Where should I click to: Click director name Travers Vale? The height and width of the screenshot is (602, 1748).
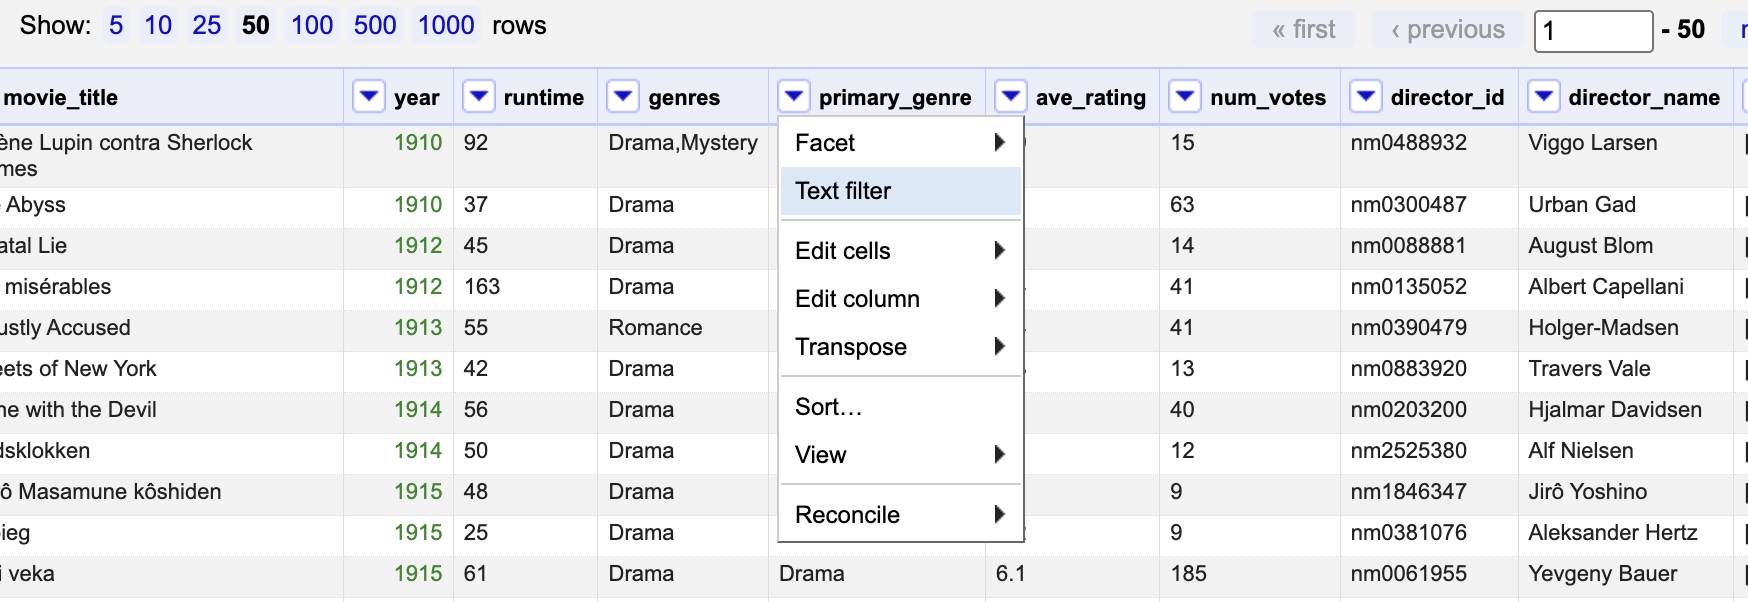point(1589,369)
